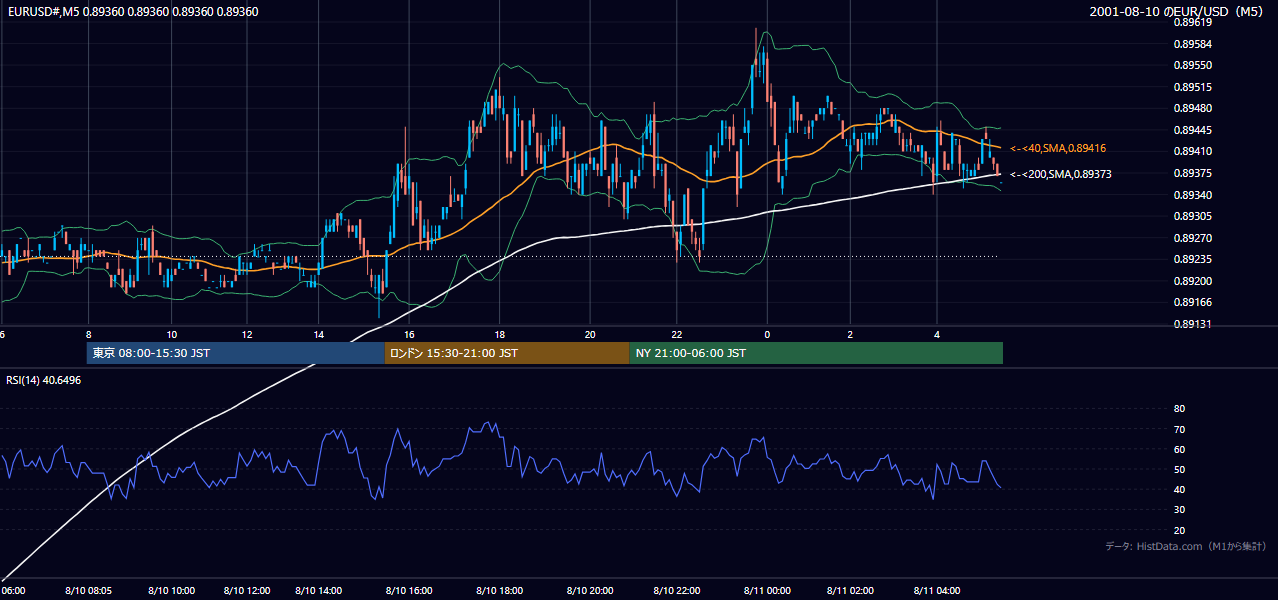This screenshot has width=1278, height=600.
Task: Click the 0.89480 price axis label
Action: [1191, 108]
